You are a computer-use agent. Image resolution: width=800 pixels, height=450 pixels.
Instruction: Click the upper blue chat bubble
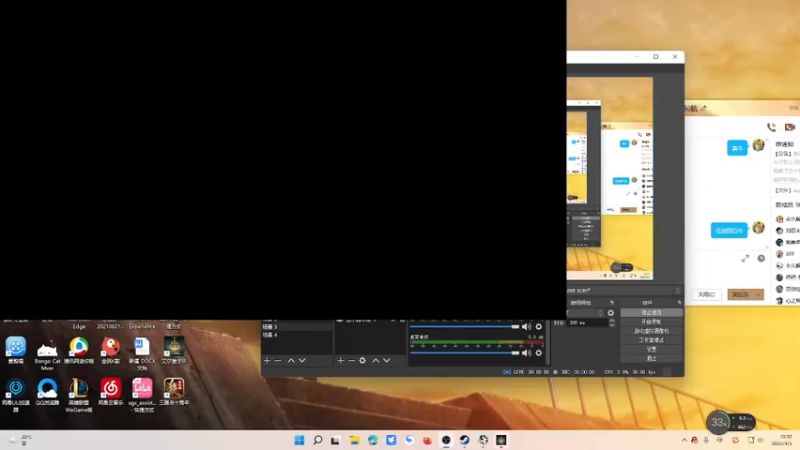[737, 148]
